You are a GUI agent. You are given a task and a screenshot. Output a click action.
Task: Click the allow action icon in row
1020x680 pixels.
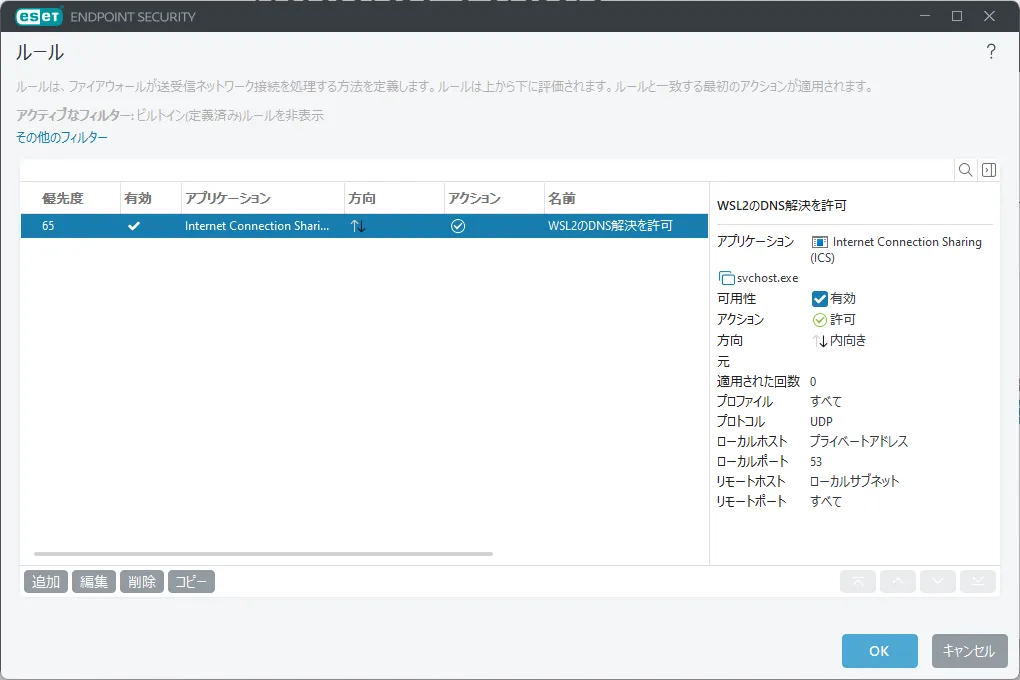tap(458, 226)
